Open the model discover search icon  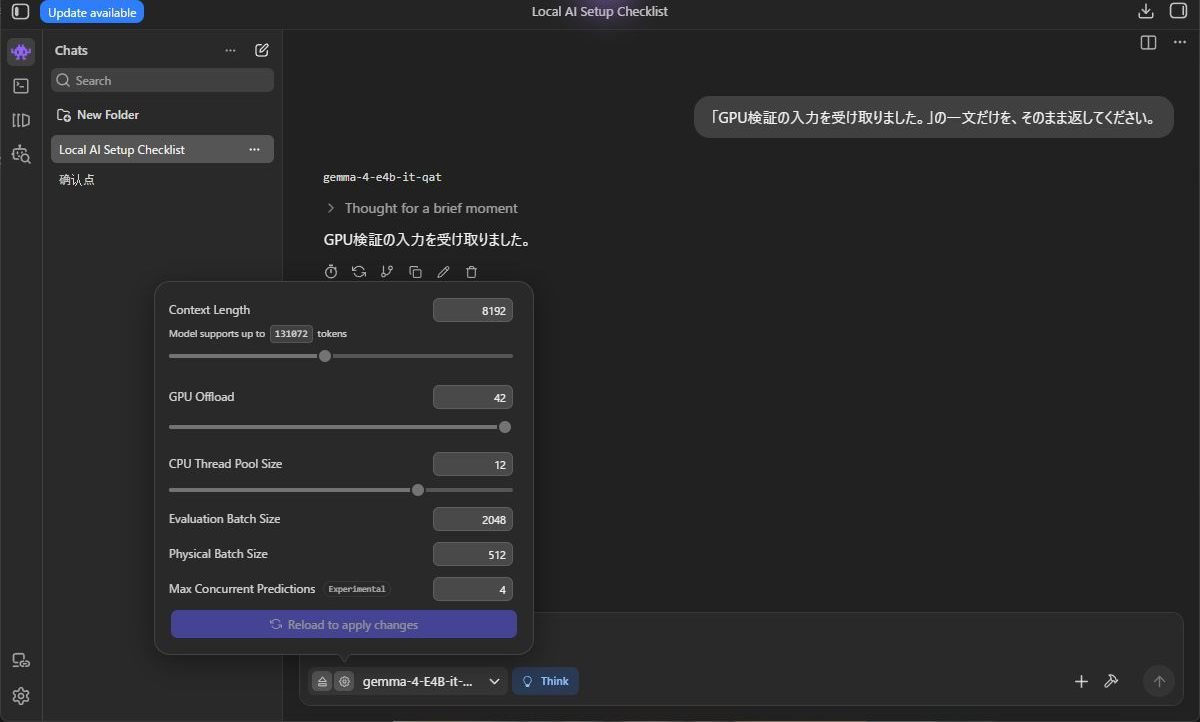click(x=21, y=154)
